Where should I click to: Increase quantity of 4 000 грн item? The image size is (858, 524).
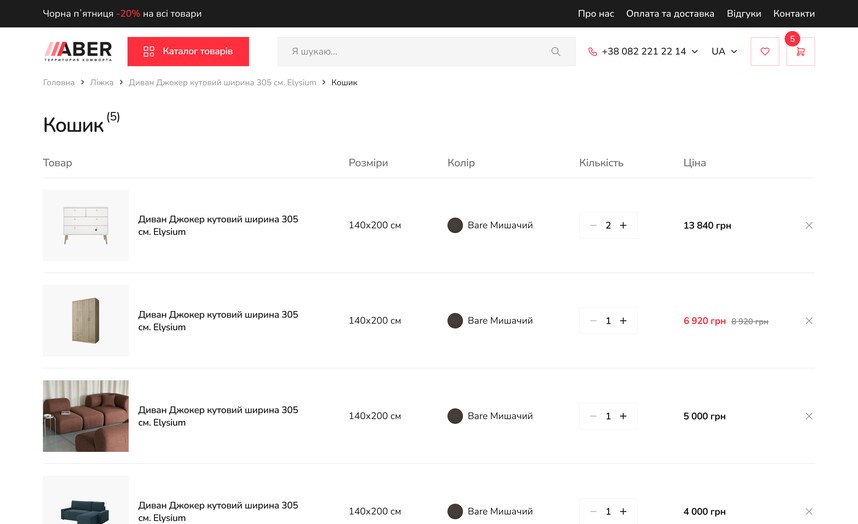point(623,511)
